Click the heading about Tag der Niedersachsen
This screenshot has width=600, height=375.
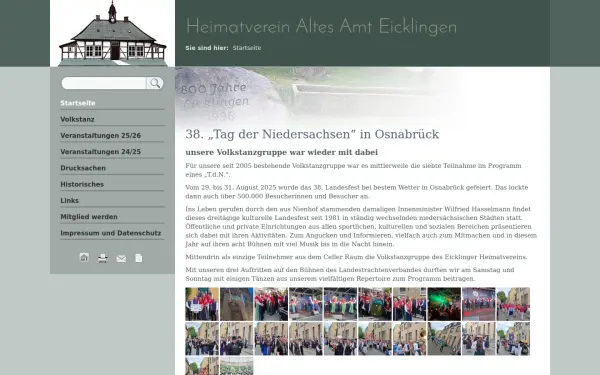pyautogui.click(x=312, y=134)
